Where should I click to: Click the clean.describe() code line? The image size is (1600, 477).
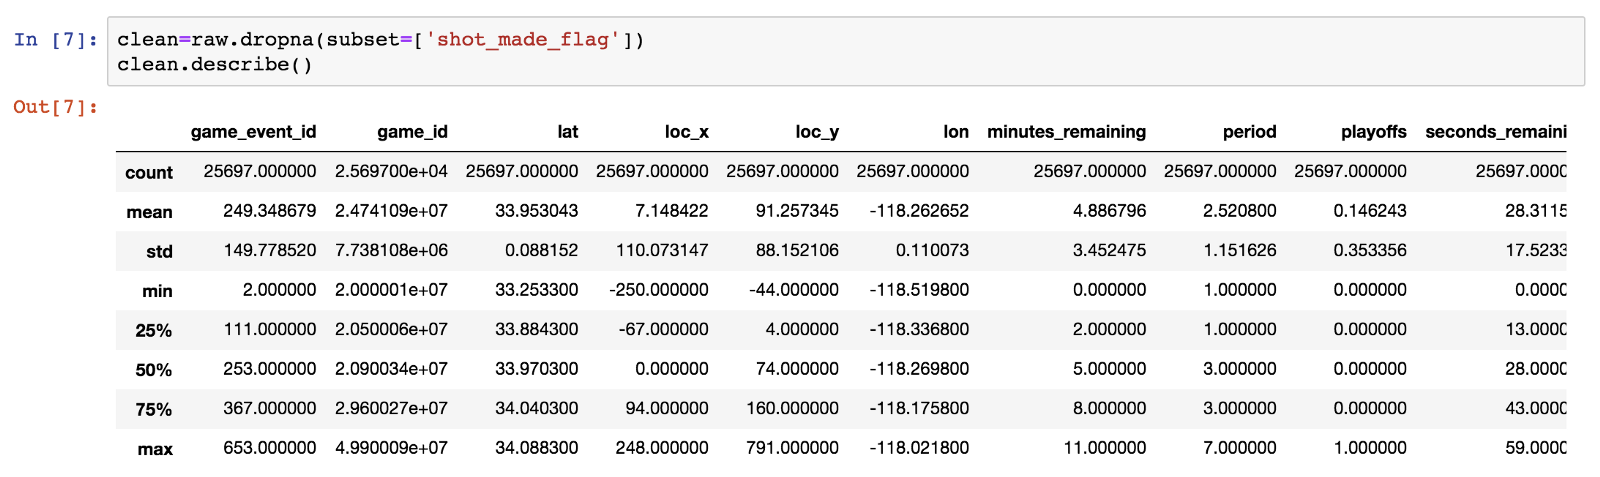coord(214,65)
